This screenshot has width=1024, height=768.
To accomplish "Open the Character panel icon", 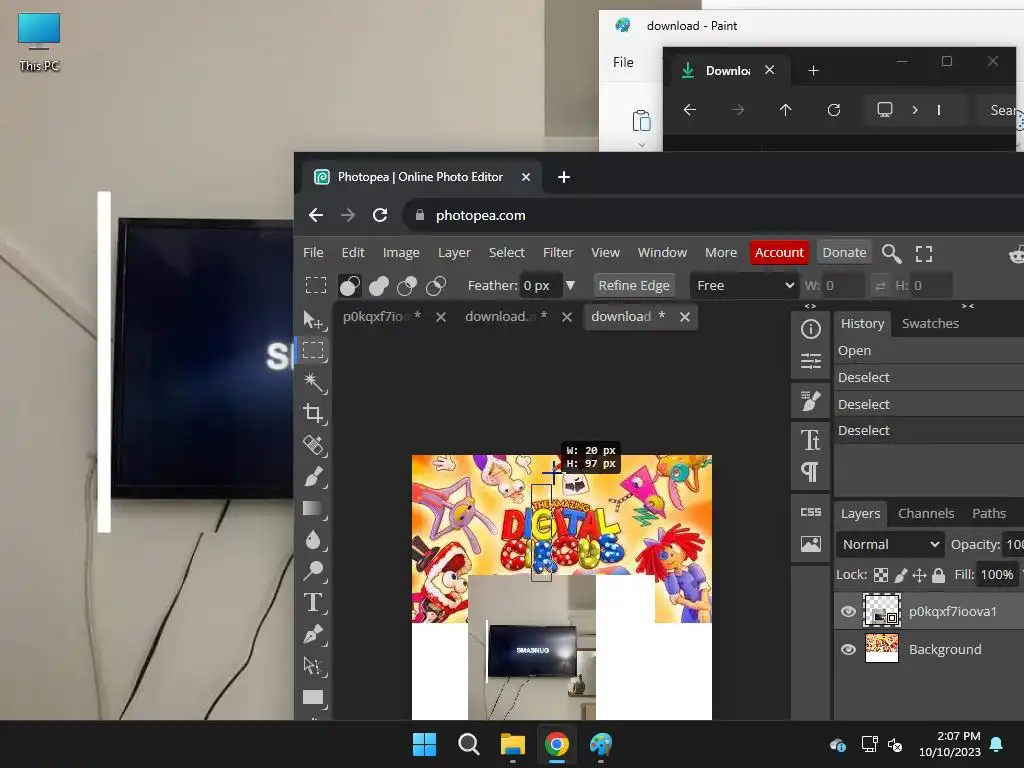I will pos(810,440).
